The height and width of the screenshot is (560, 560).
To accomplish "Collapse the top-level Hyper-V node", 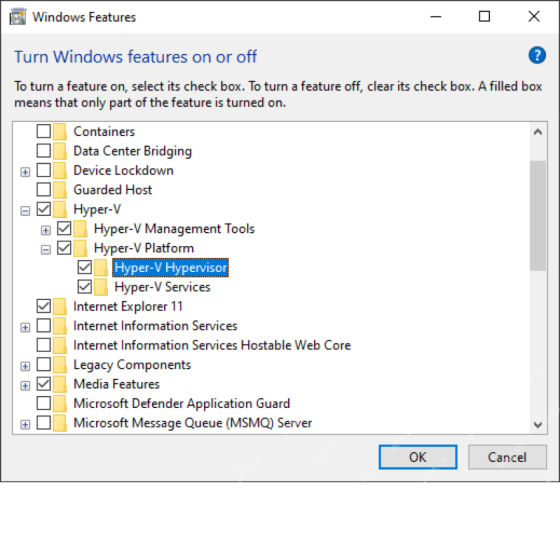I will (25, 211).
